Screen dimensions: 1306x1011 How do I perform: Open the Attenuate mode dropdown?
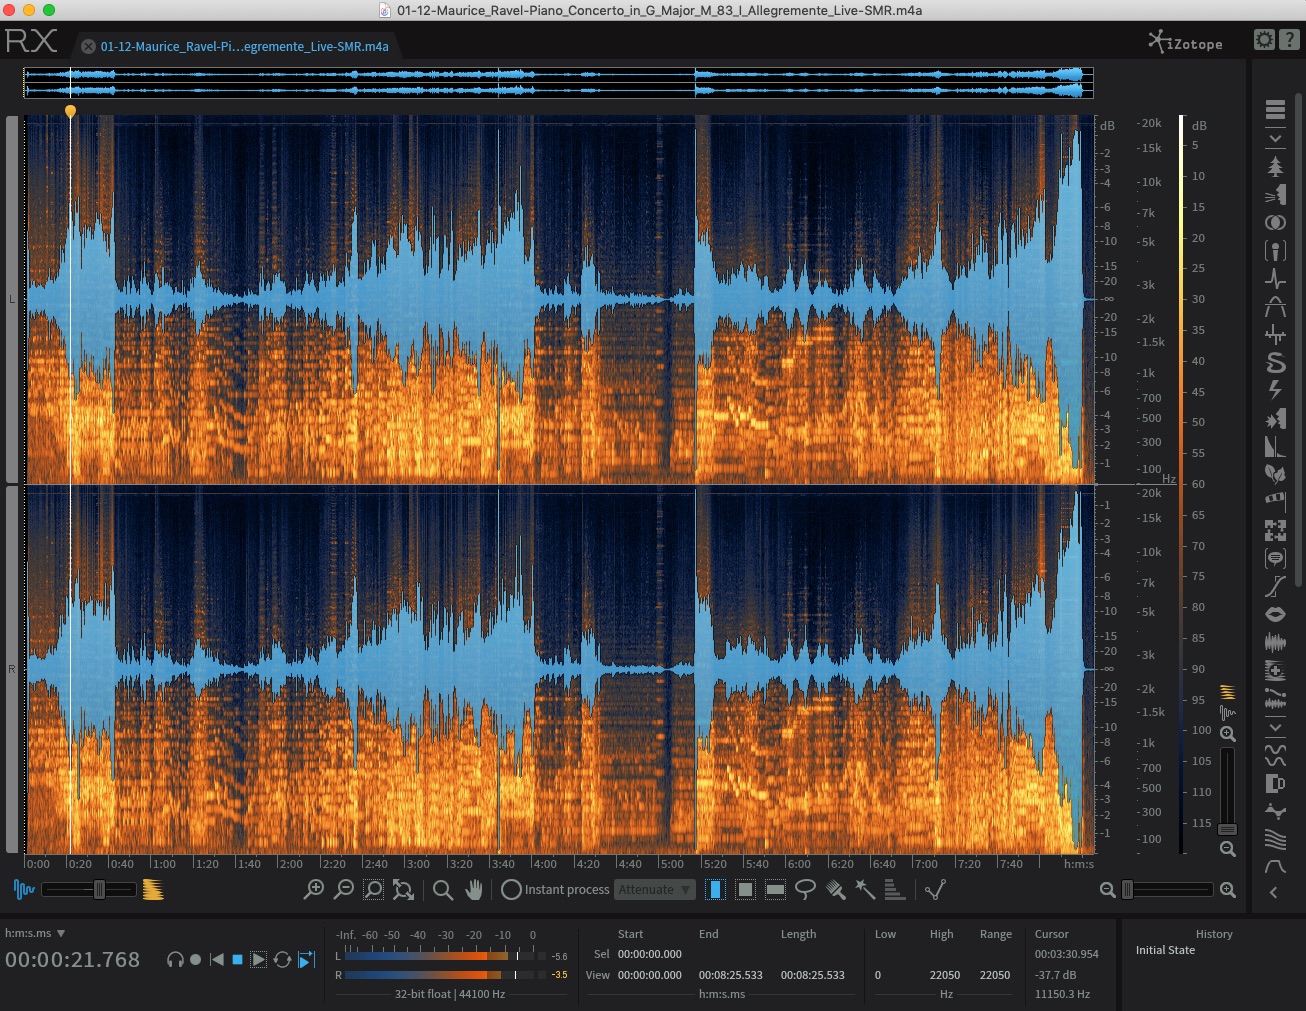pyautogui.click(x=654, y=889)
